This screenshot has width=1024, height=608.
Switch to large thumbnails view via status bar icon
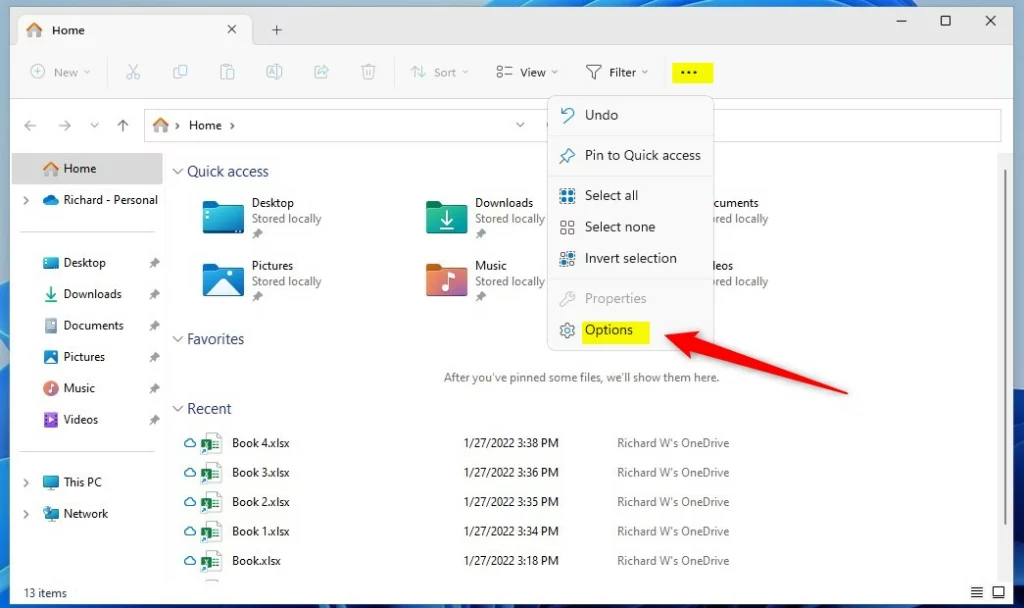tap(998, 592)
